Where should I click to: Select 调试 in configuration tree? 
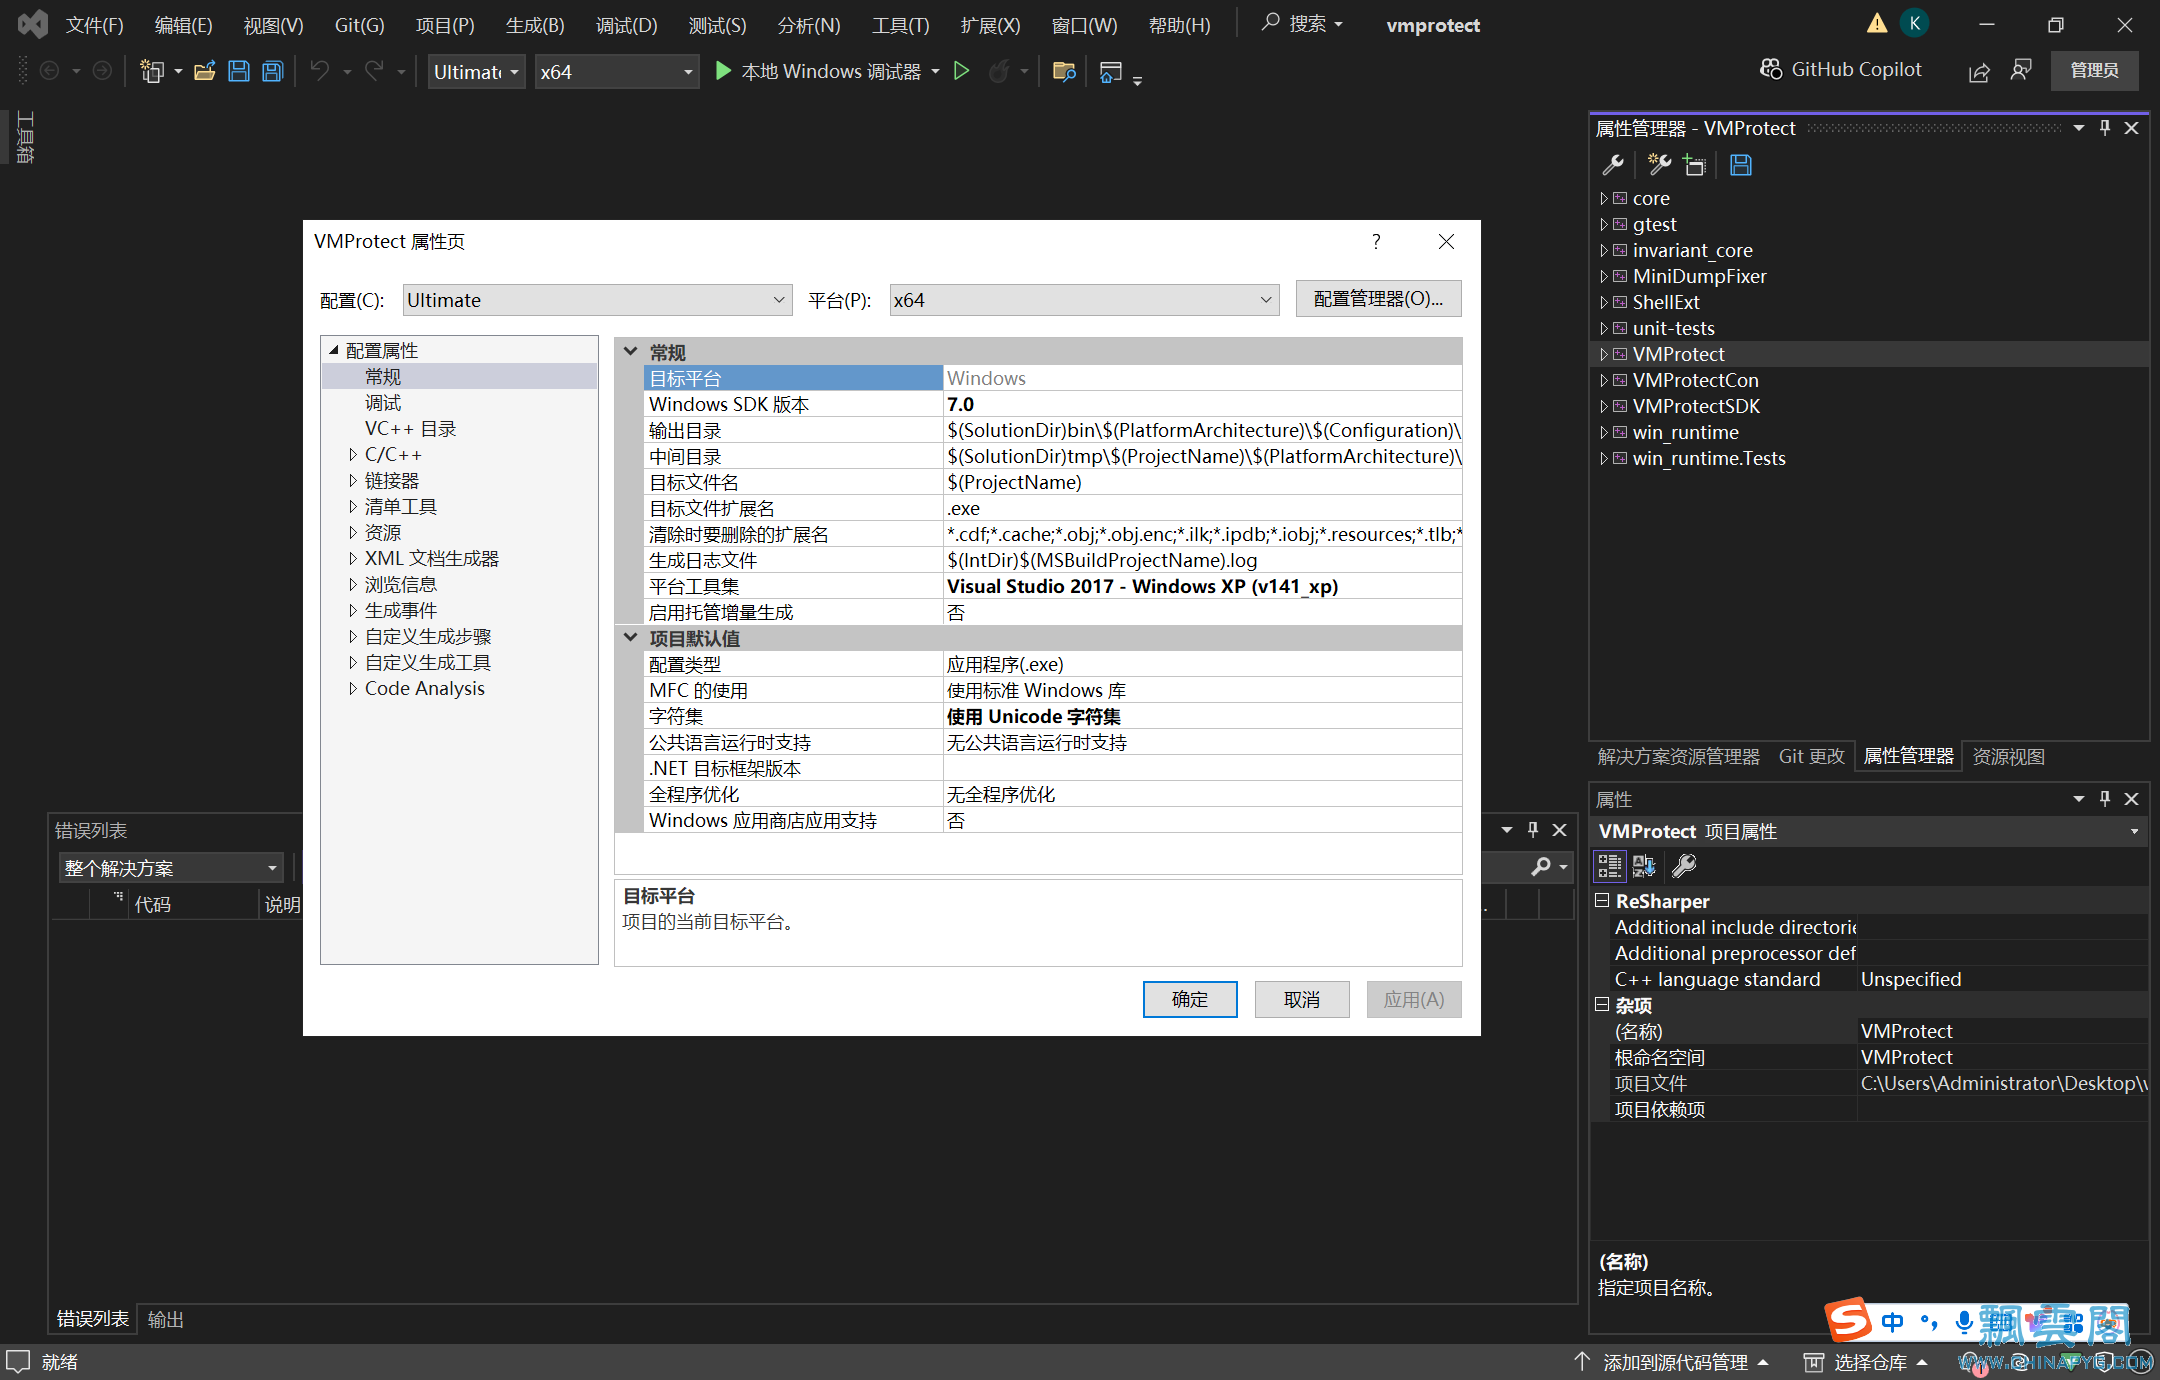pos(383,403)
